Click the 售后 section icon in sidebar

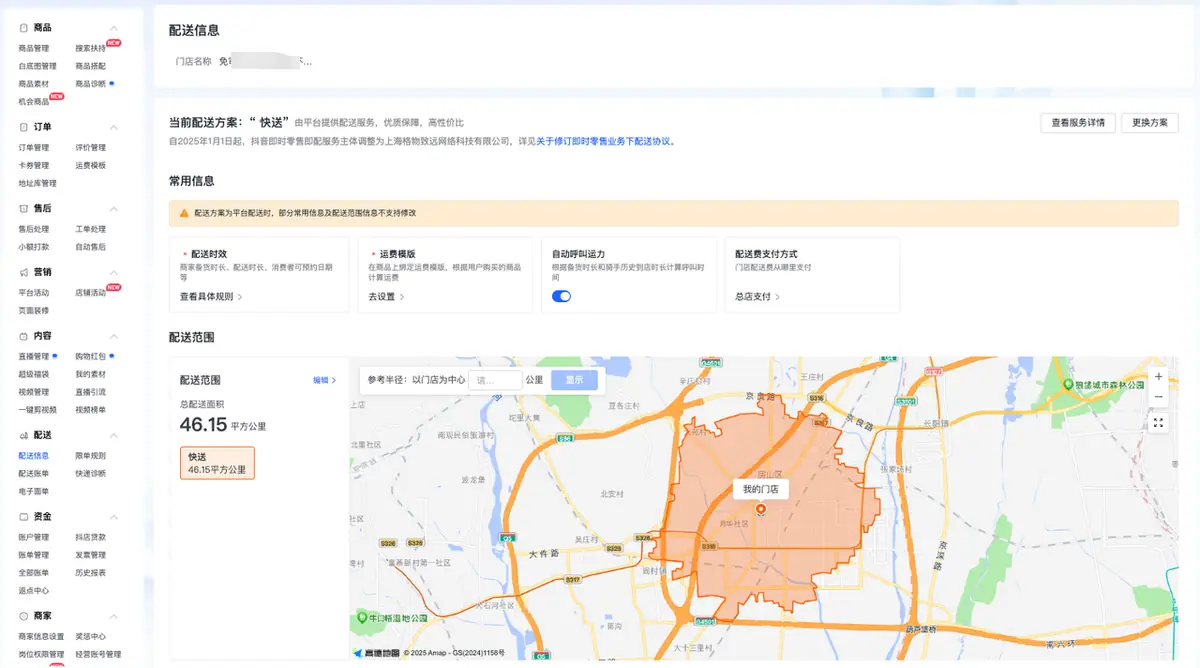coord(24,208)
